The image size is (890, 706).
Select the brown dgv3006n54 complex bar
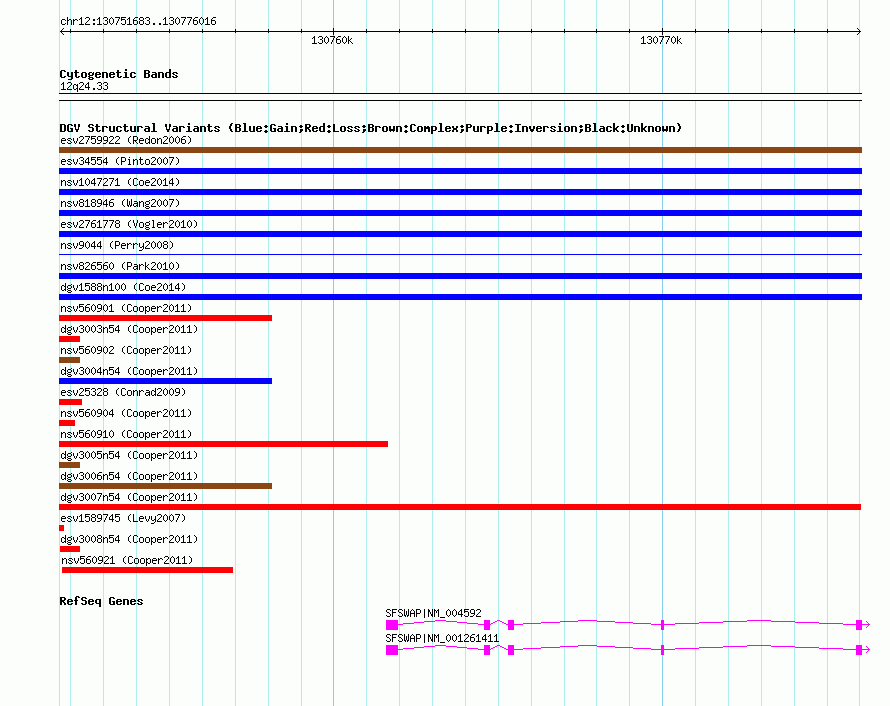coord(165,486)
